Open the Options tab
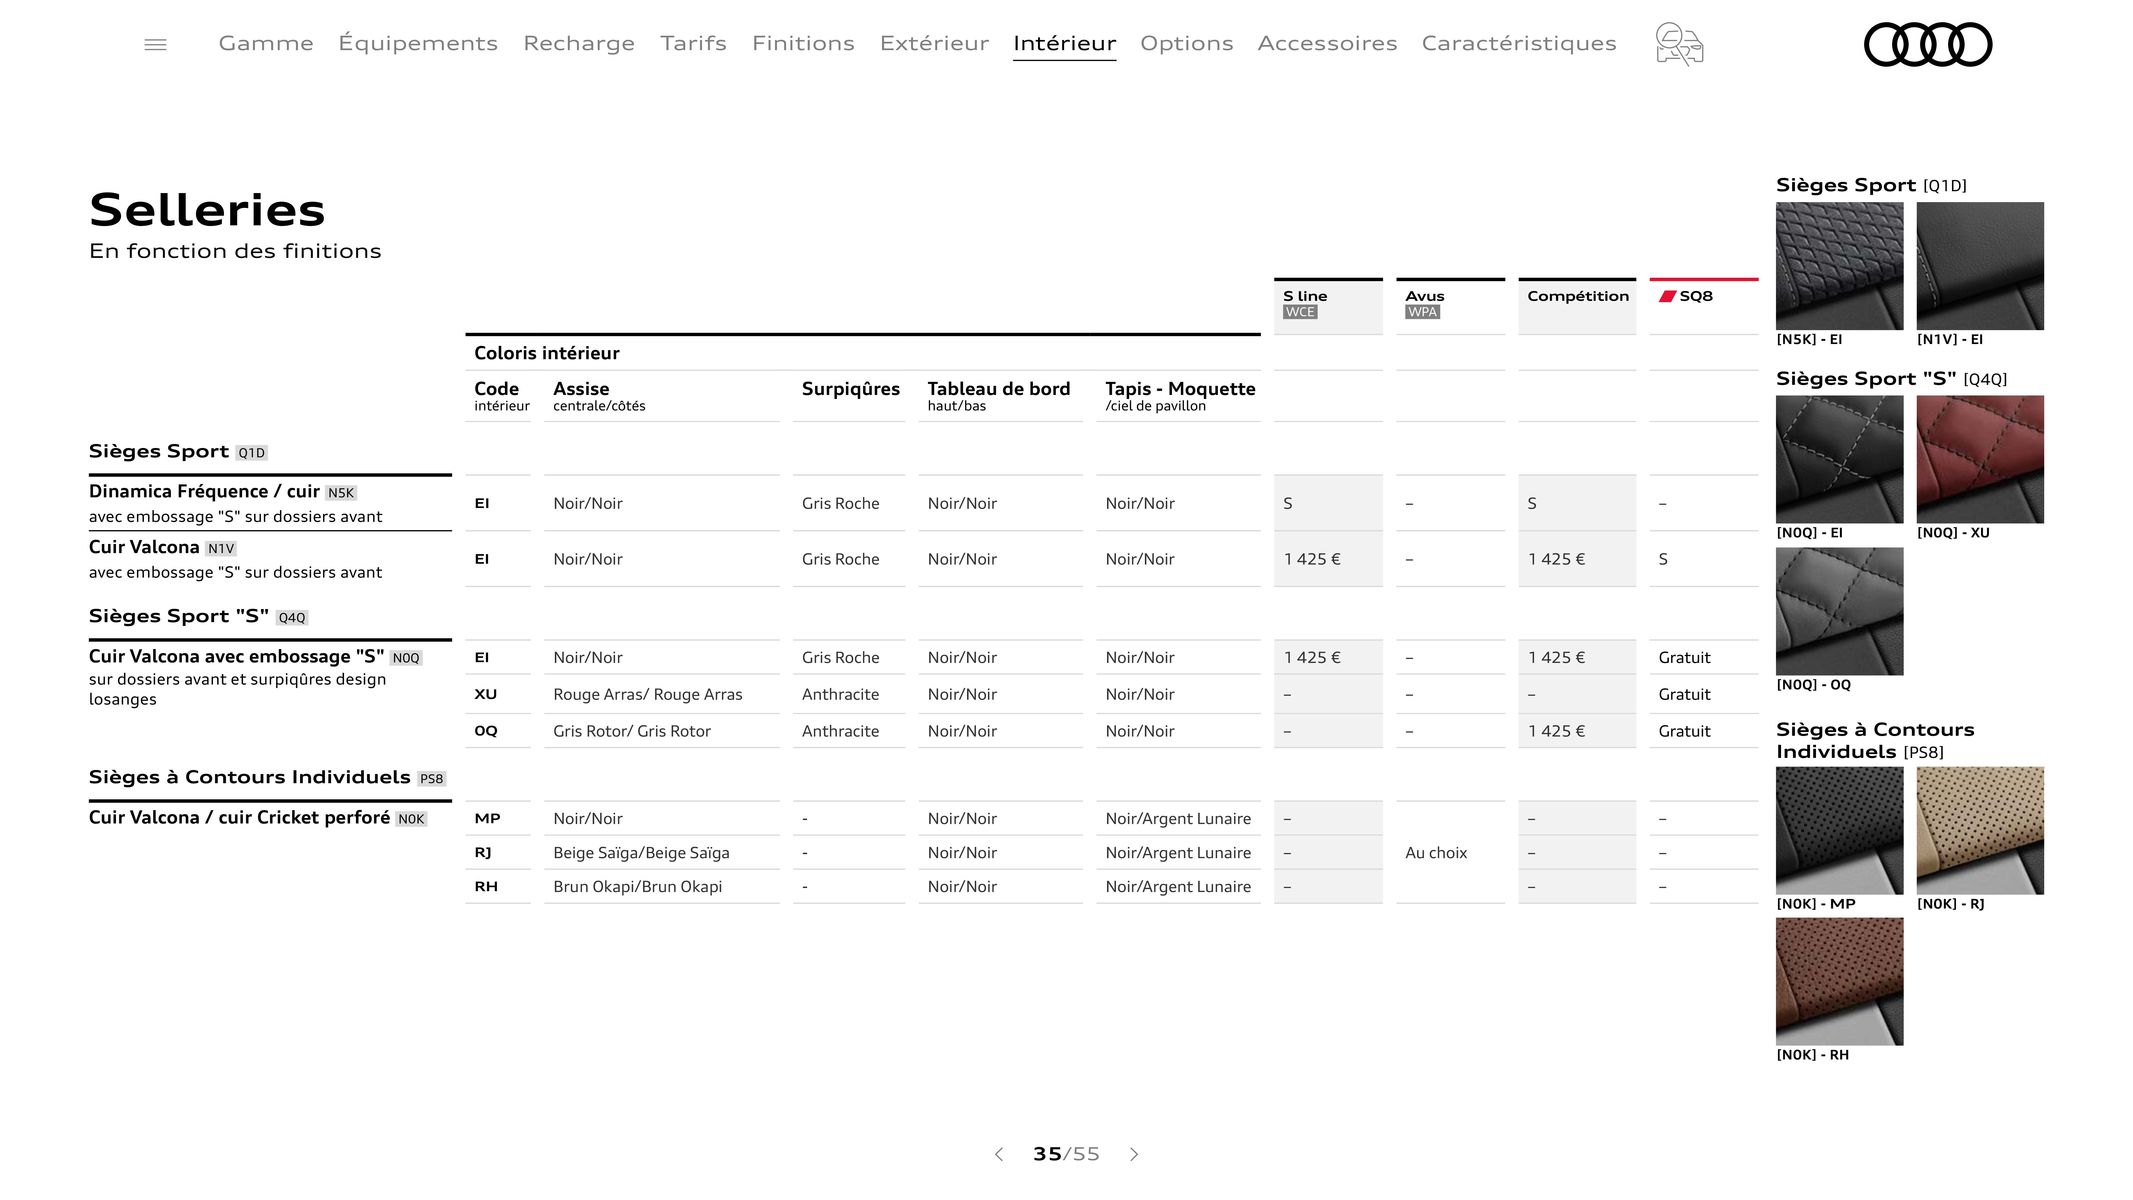The width and height of the screenshot is (2133, 1200). tap(1186, 43)
